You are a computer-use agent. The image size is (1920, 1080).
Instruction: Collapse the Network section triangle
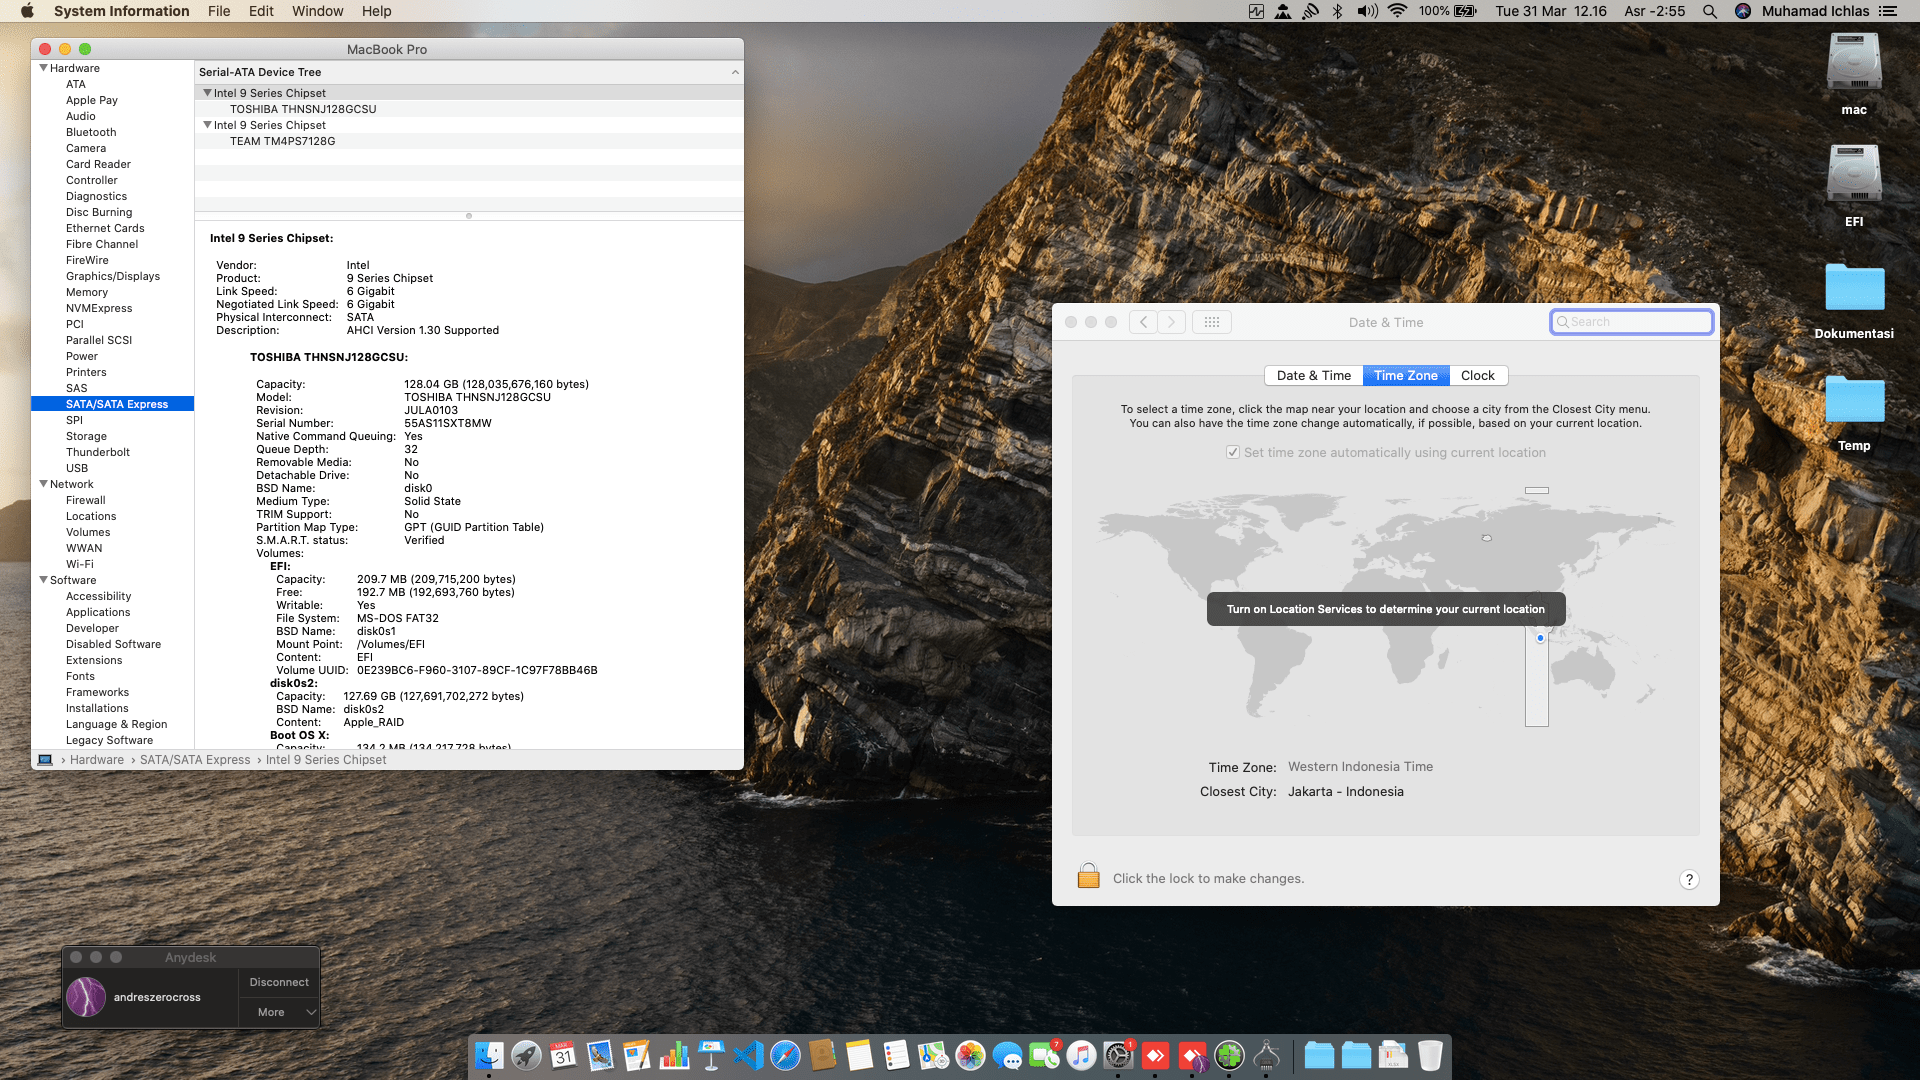point(43,484)
